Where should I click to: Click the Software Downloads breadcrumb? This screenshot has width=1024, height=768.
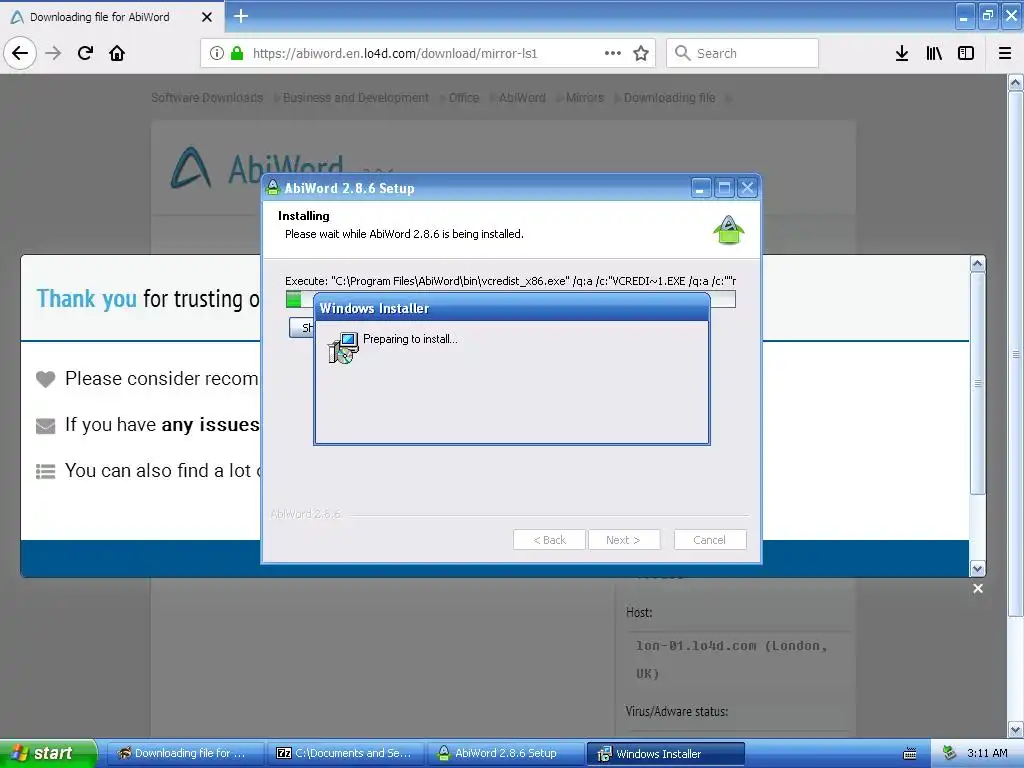tap(207, 97)
